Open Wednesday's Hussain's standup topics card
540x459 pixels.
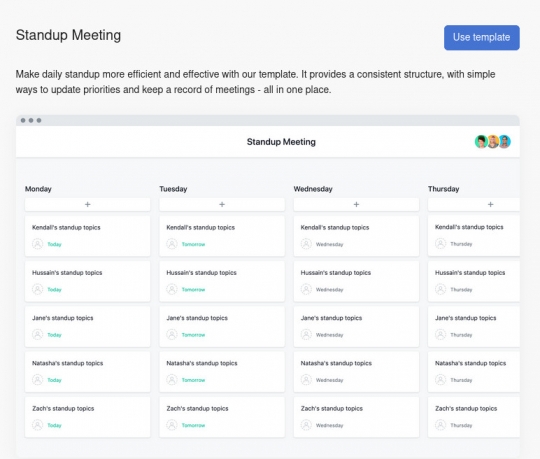(x=356, y=281)
